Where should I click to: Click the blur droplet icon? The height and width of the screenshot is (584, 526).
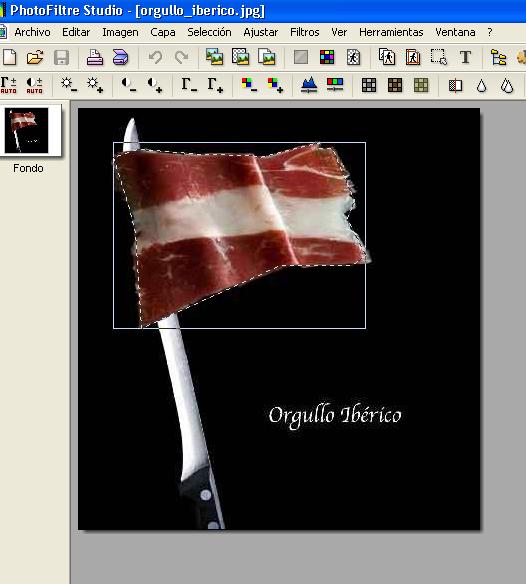[x=481, y=86]
